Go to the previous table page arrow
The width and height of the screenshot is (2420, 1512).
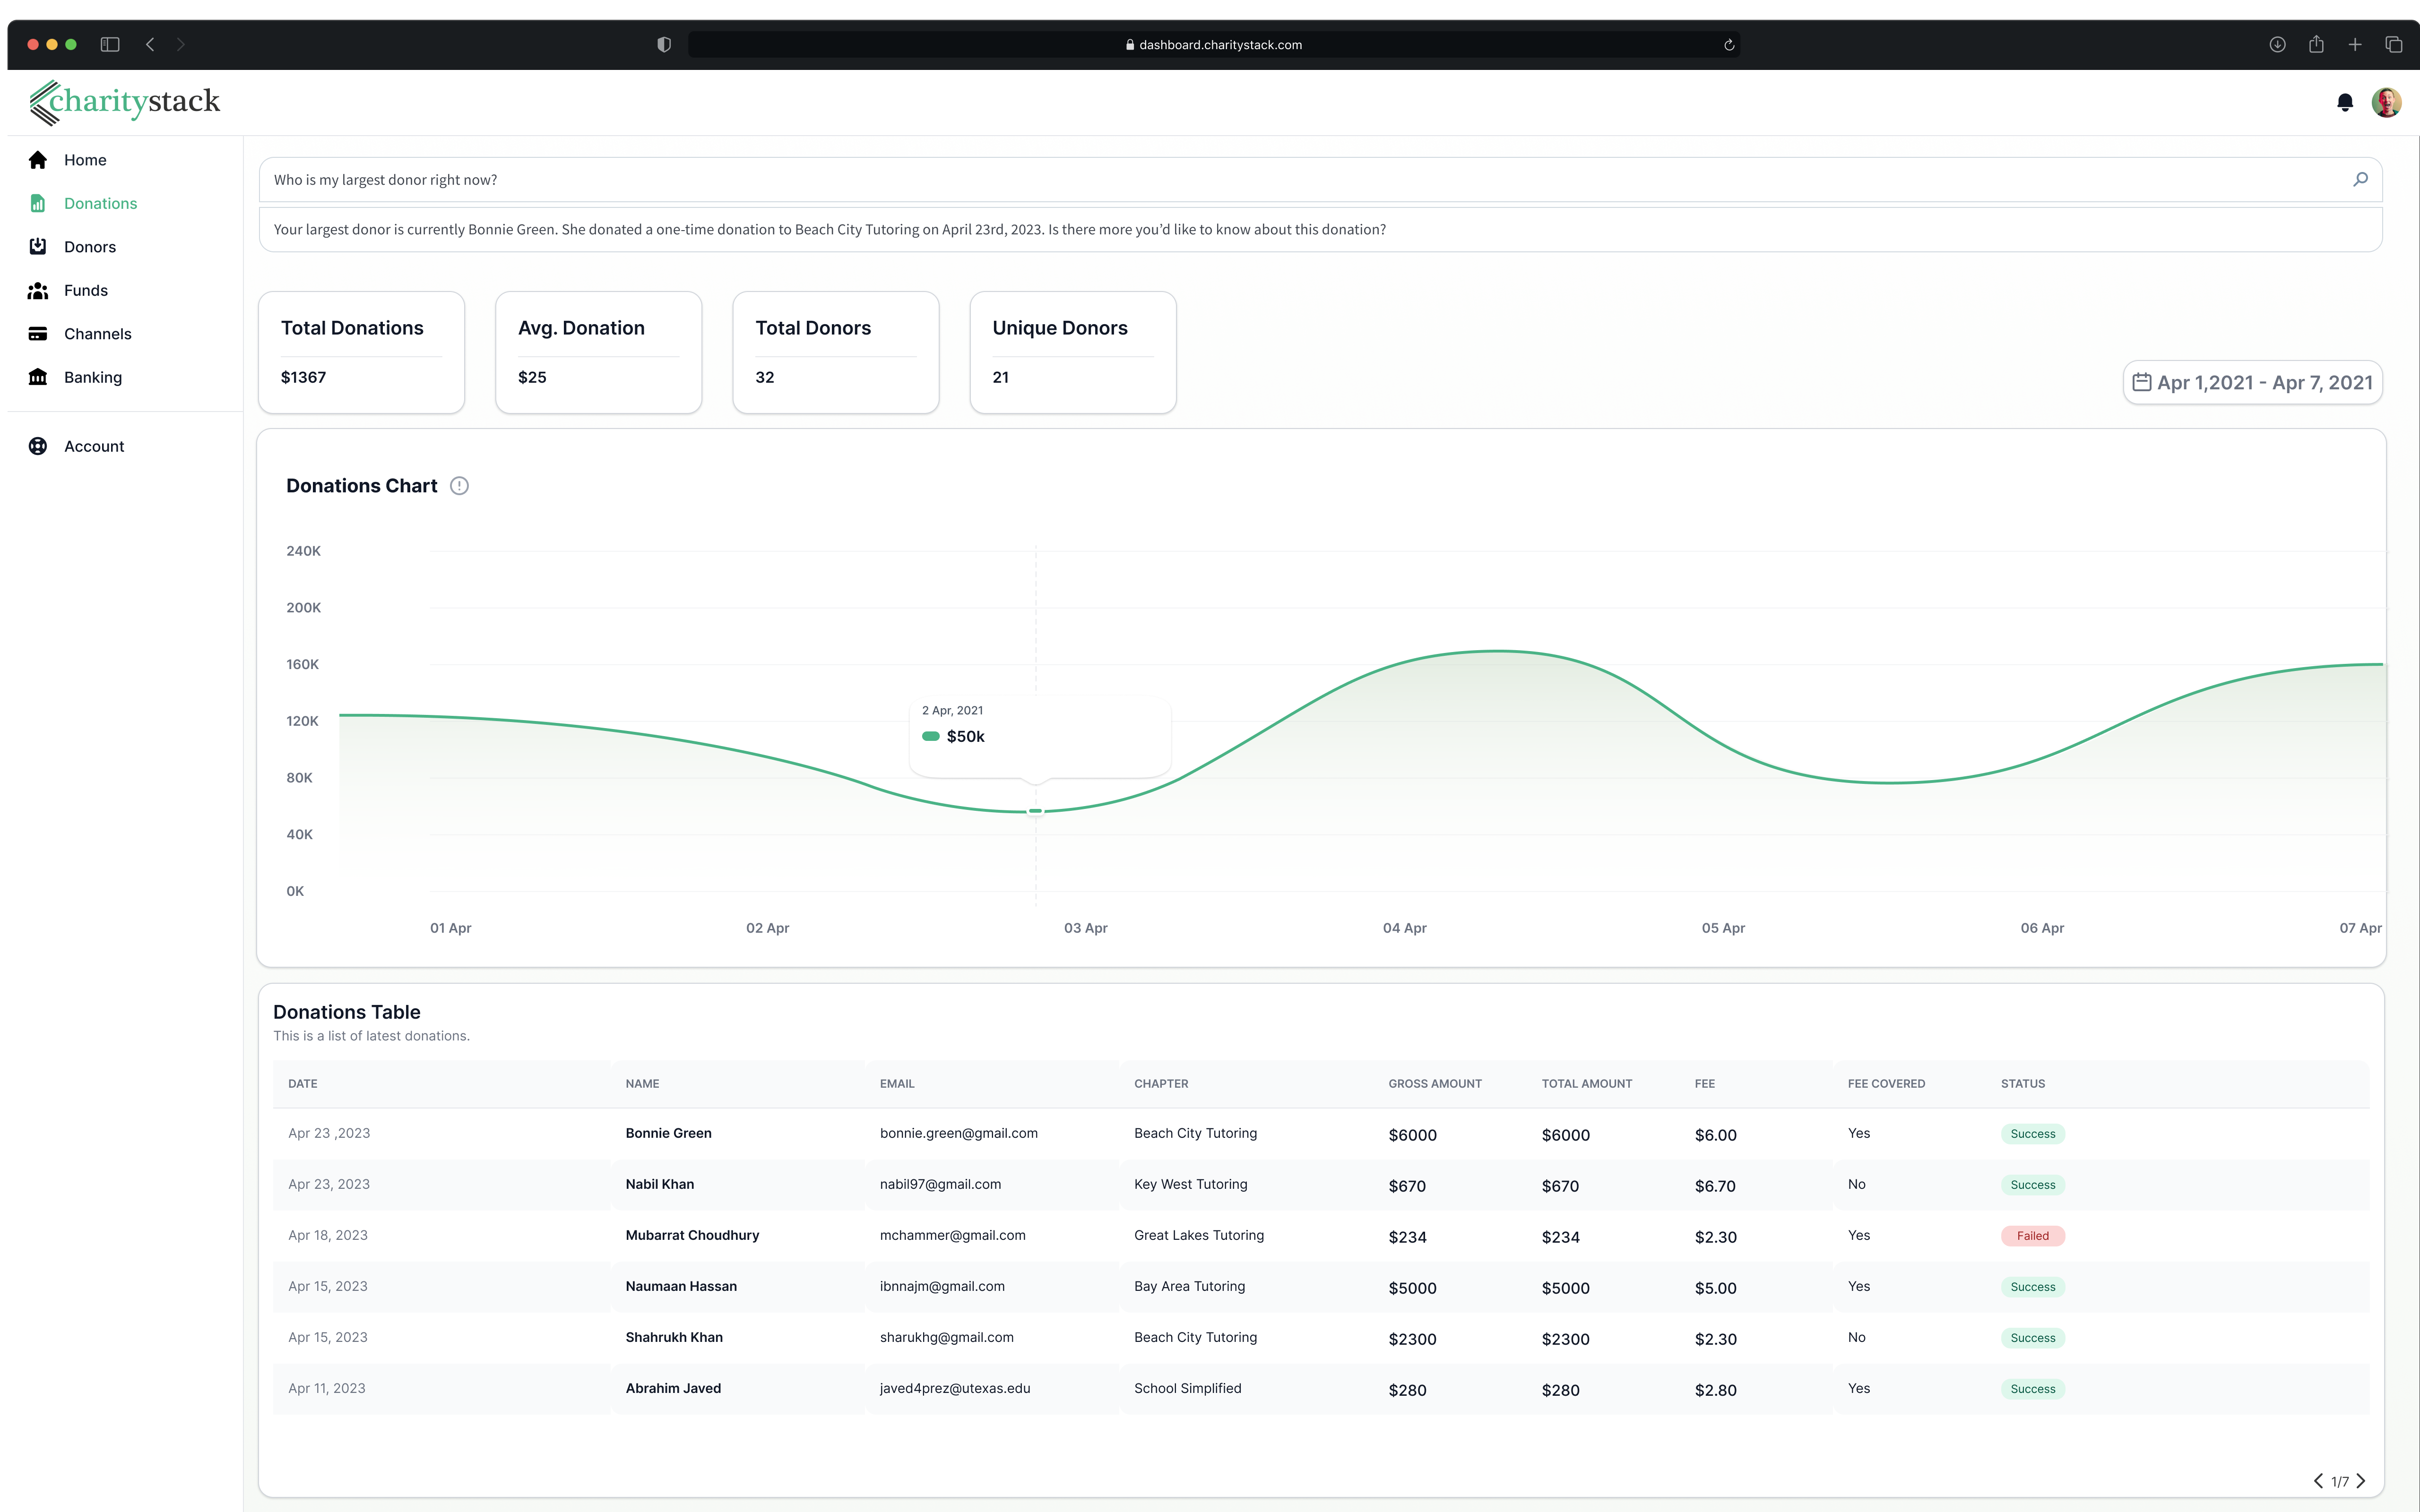[x=2318, y=1481]
